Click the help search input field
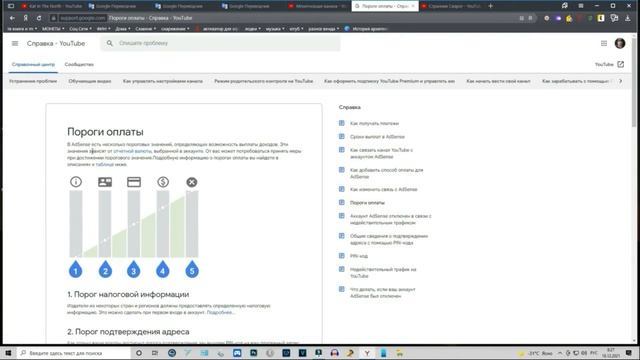Image resolution: width=640 pixels, height=360 pixels. pos(220,43)
